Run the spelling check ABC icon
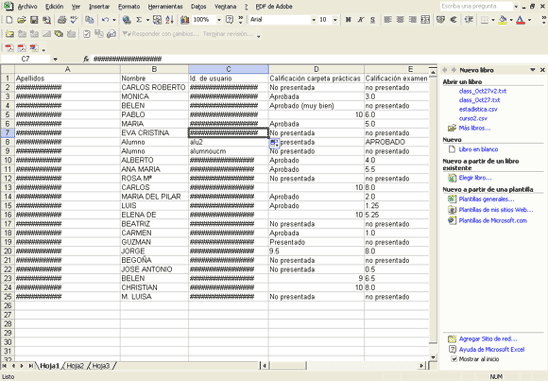Screen dimensions: 548x381 tap(74, 20)
